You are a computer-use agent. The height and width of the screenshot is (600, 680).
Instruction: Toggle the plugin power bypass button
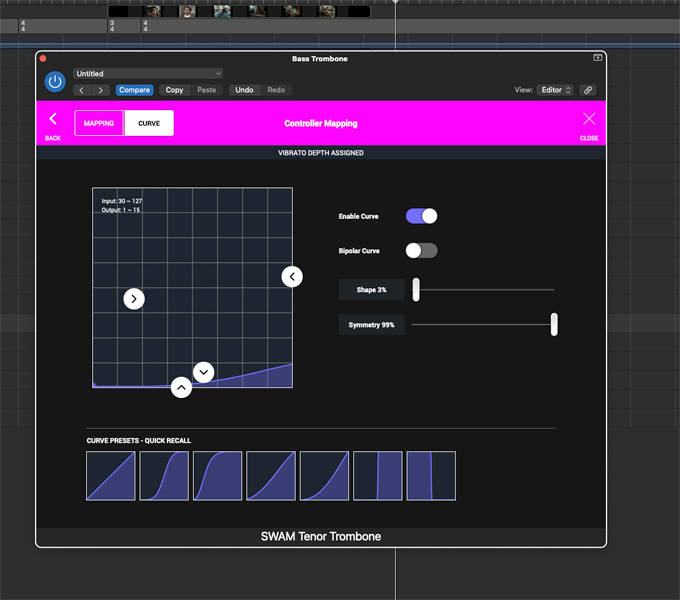click(x=55, y=82)
